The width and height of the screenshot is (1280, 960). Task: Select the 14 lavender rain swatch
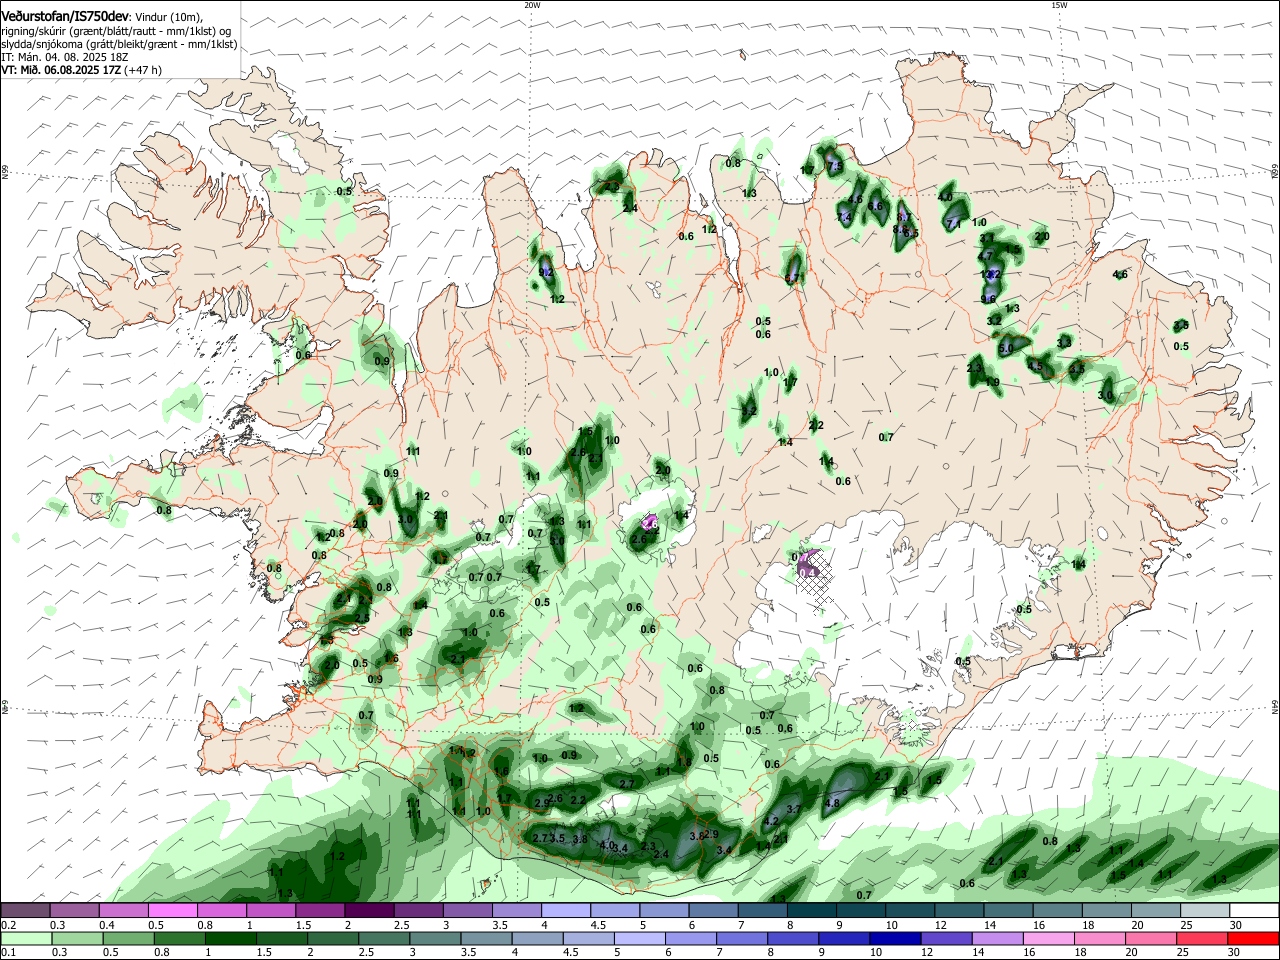pos(998,939)
